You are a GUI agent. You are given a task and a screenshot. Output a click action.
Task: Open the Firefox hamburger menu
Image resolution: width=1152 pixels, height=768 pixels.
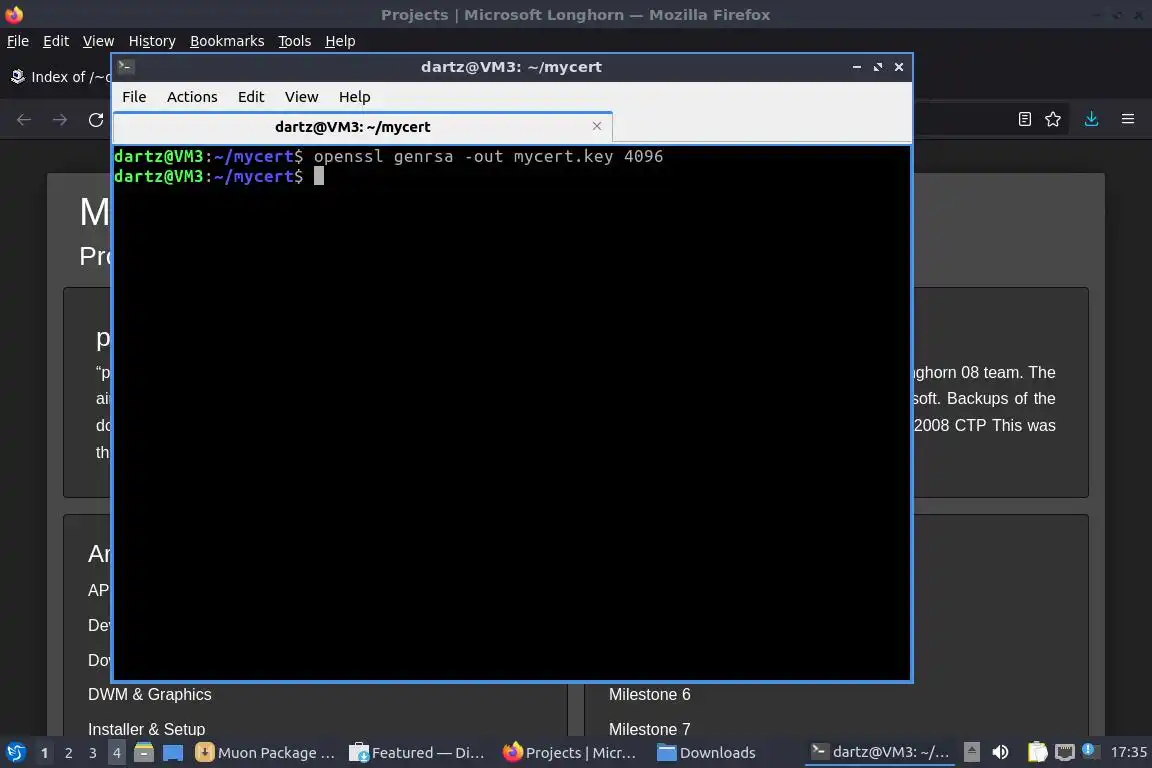[1128, 119]
